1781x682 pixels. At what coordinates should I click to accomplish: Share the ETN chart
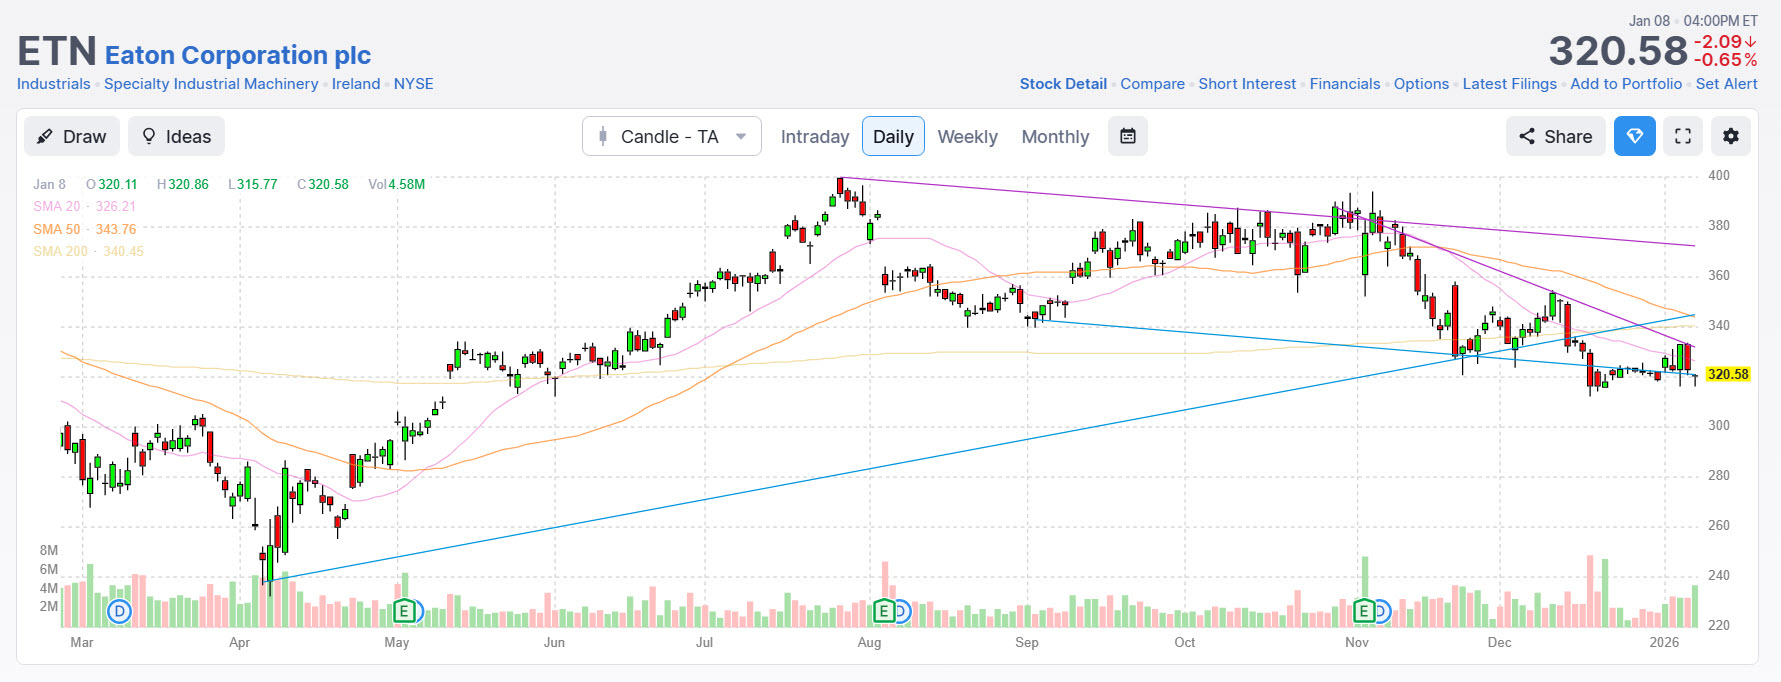(x=1555, y=137)
